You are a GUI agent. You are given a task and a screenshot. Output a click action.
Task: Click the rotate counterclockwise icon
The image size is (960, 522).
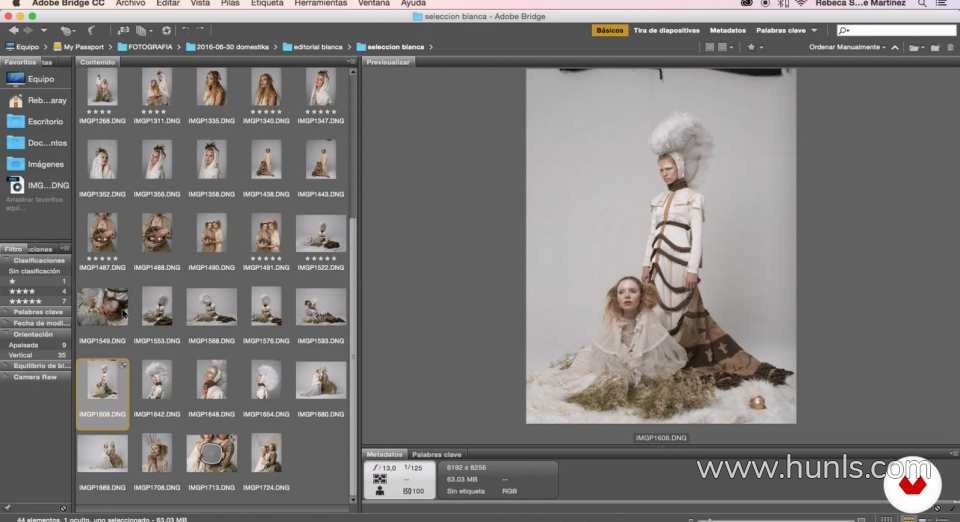click(186, 31)
